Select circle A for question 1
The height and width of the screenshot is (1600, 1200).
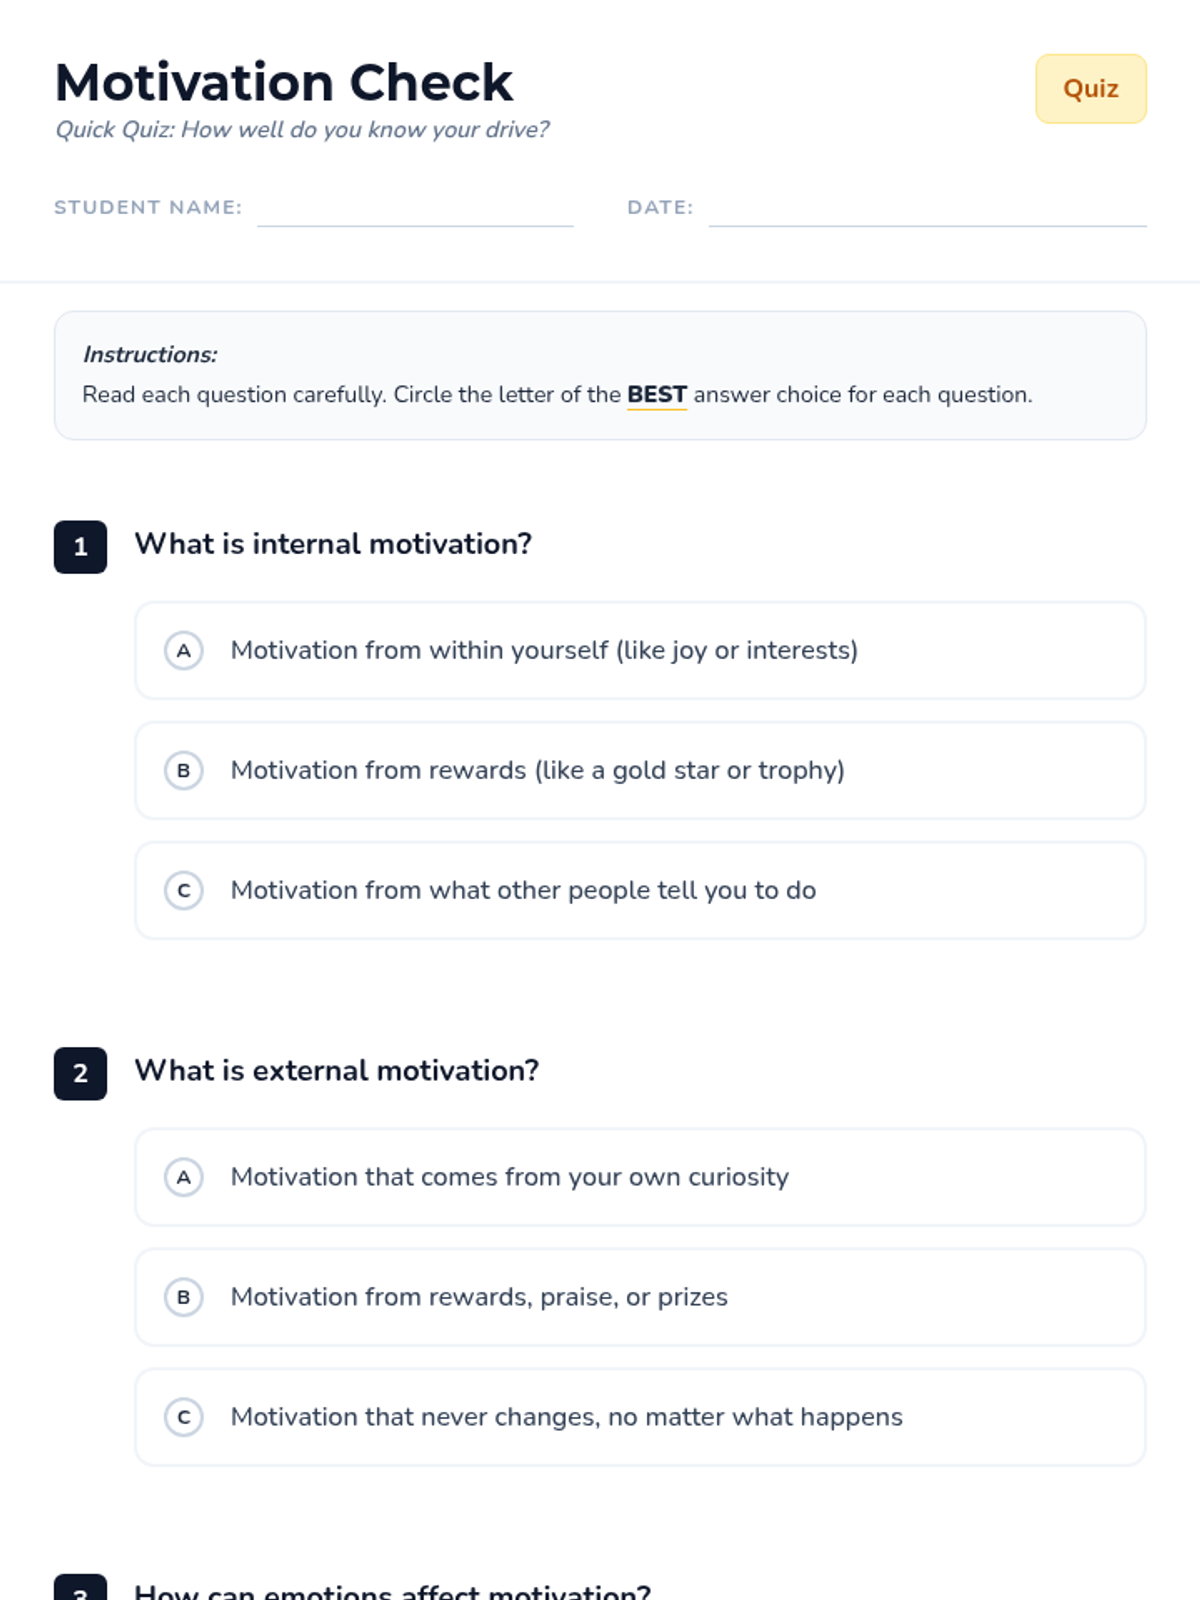click(184, 651)
